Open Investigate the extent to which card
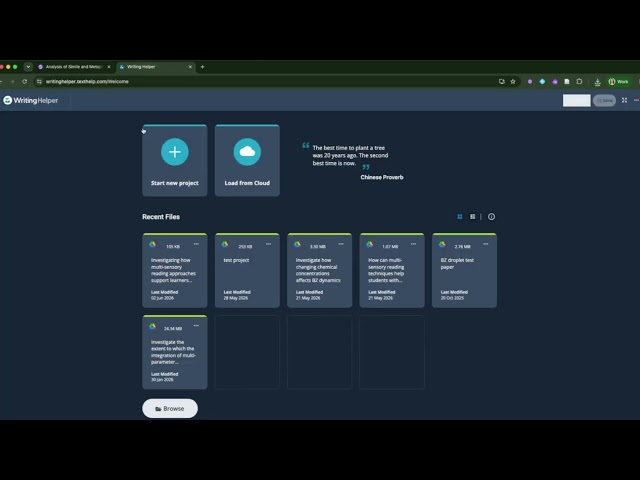Viewport: 640px width, 480px height. point(175,352)
